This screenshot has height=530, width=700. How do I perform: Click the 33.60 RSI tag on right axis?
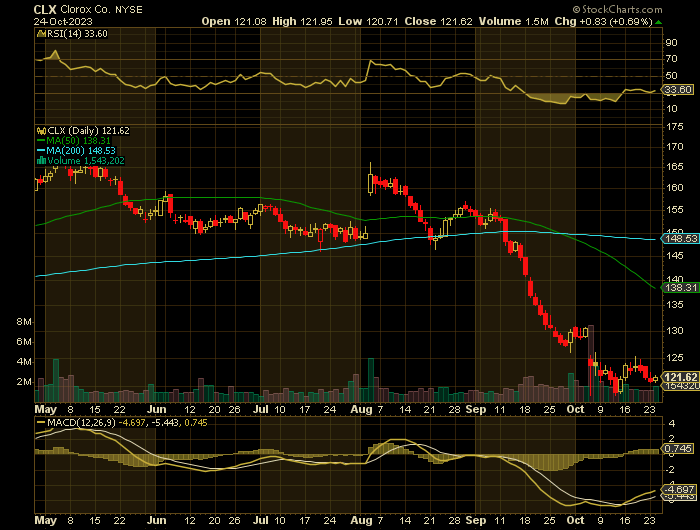678,90
